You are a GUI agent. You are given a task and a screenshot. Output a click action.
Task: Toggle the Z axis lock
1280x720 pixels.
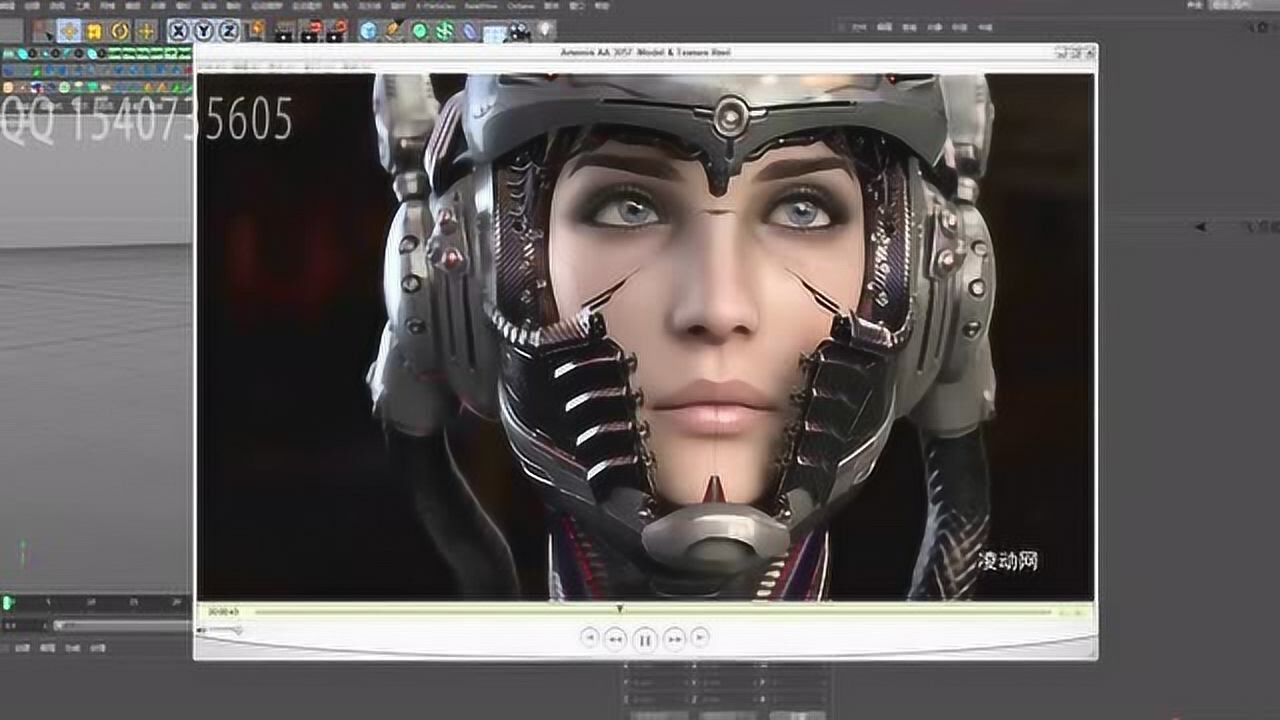228,31
